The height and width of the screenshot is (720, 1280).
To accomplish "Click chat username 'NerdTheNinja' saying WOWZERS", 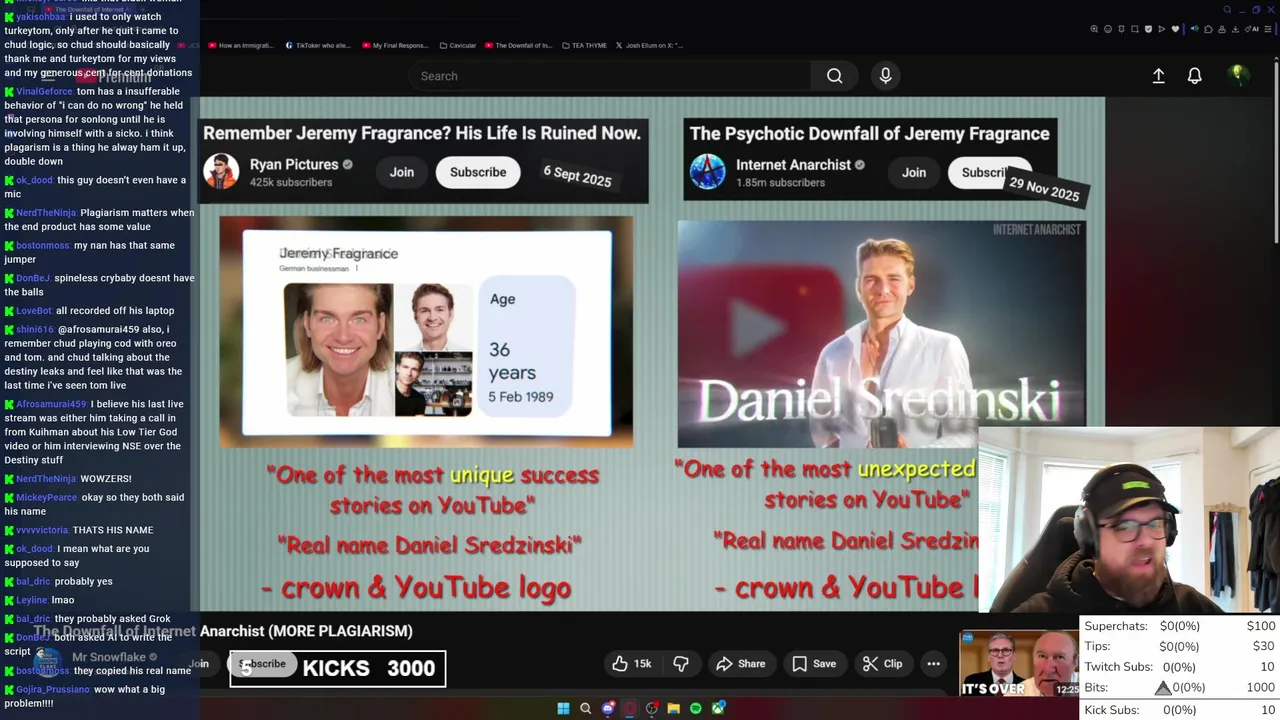I will tap(46, 479).
